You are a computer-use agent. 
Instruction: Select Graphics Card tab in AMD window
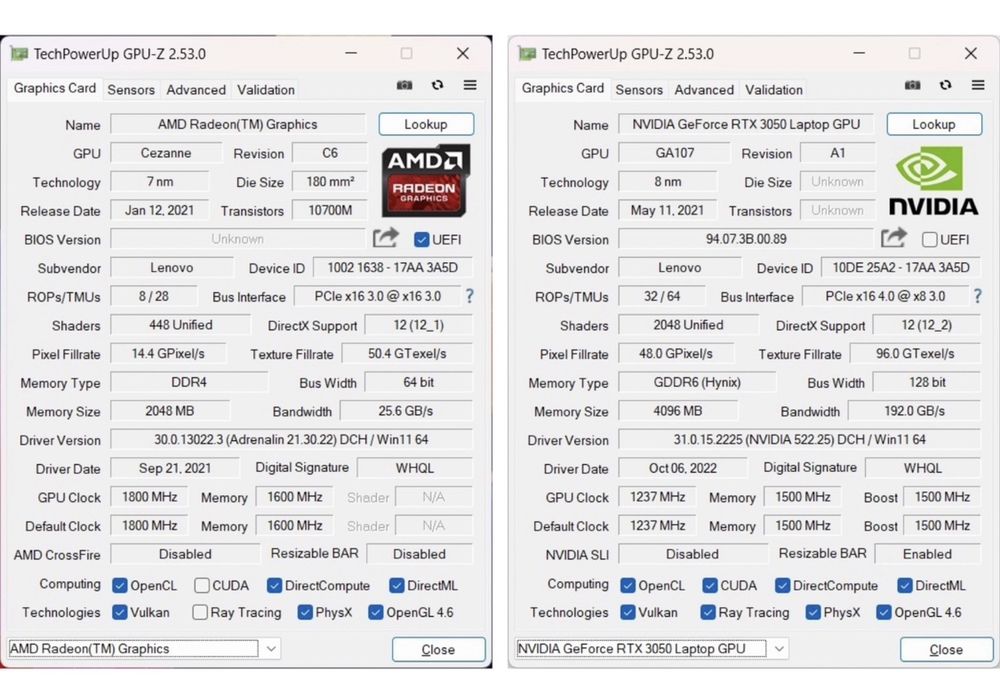[x=55, y=88]
